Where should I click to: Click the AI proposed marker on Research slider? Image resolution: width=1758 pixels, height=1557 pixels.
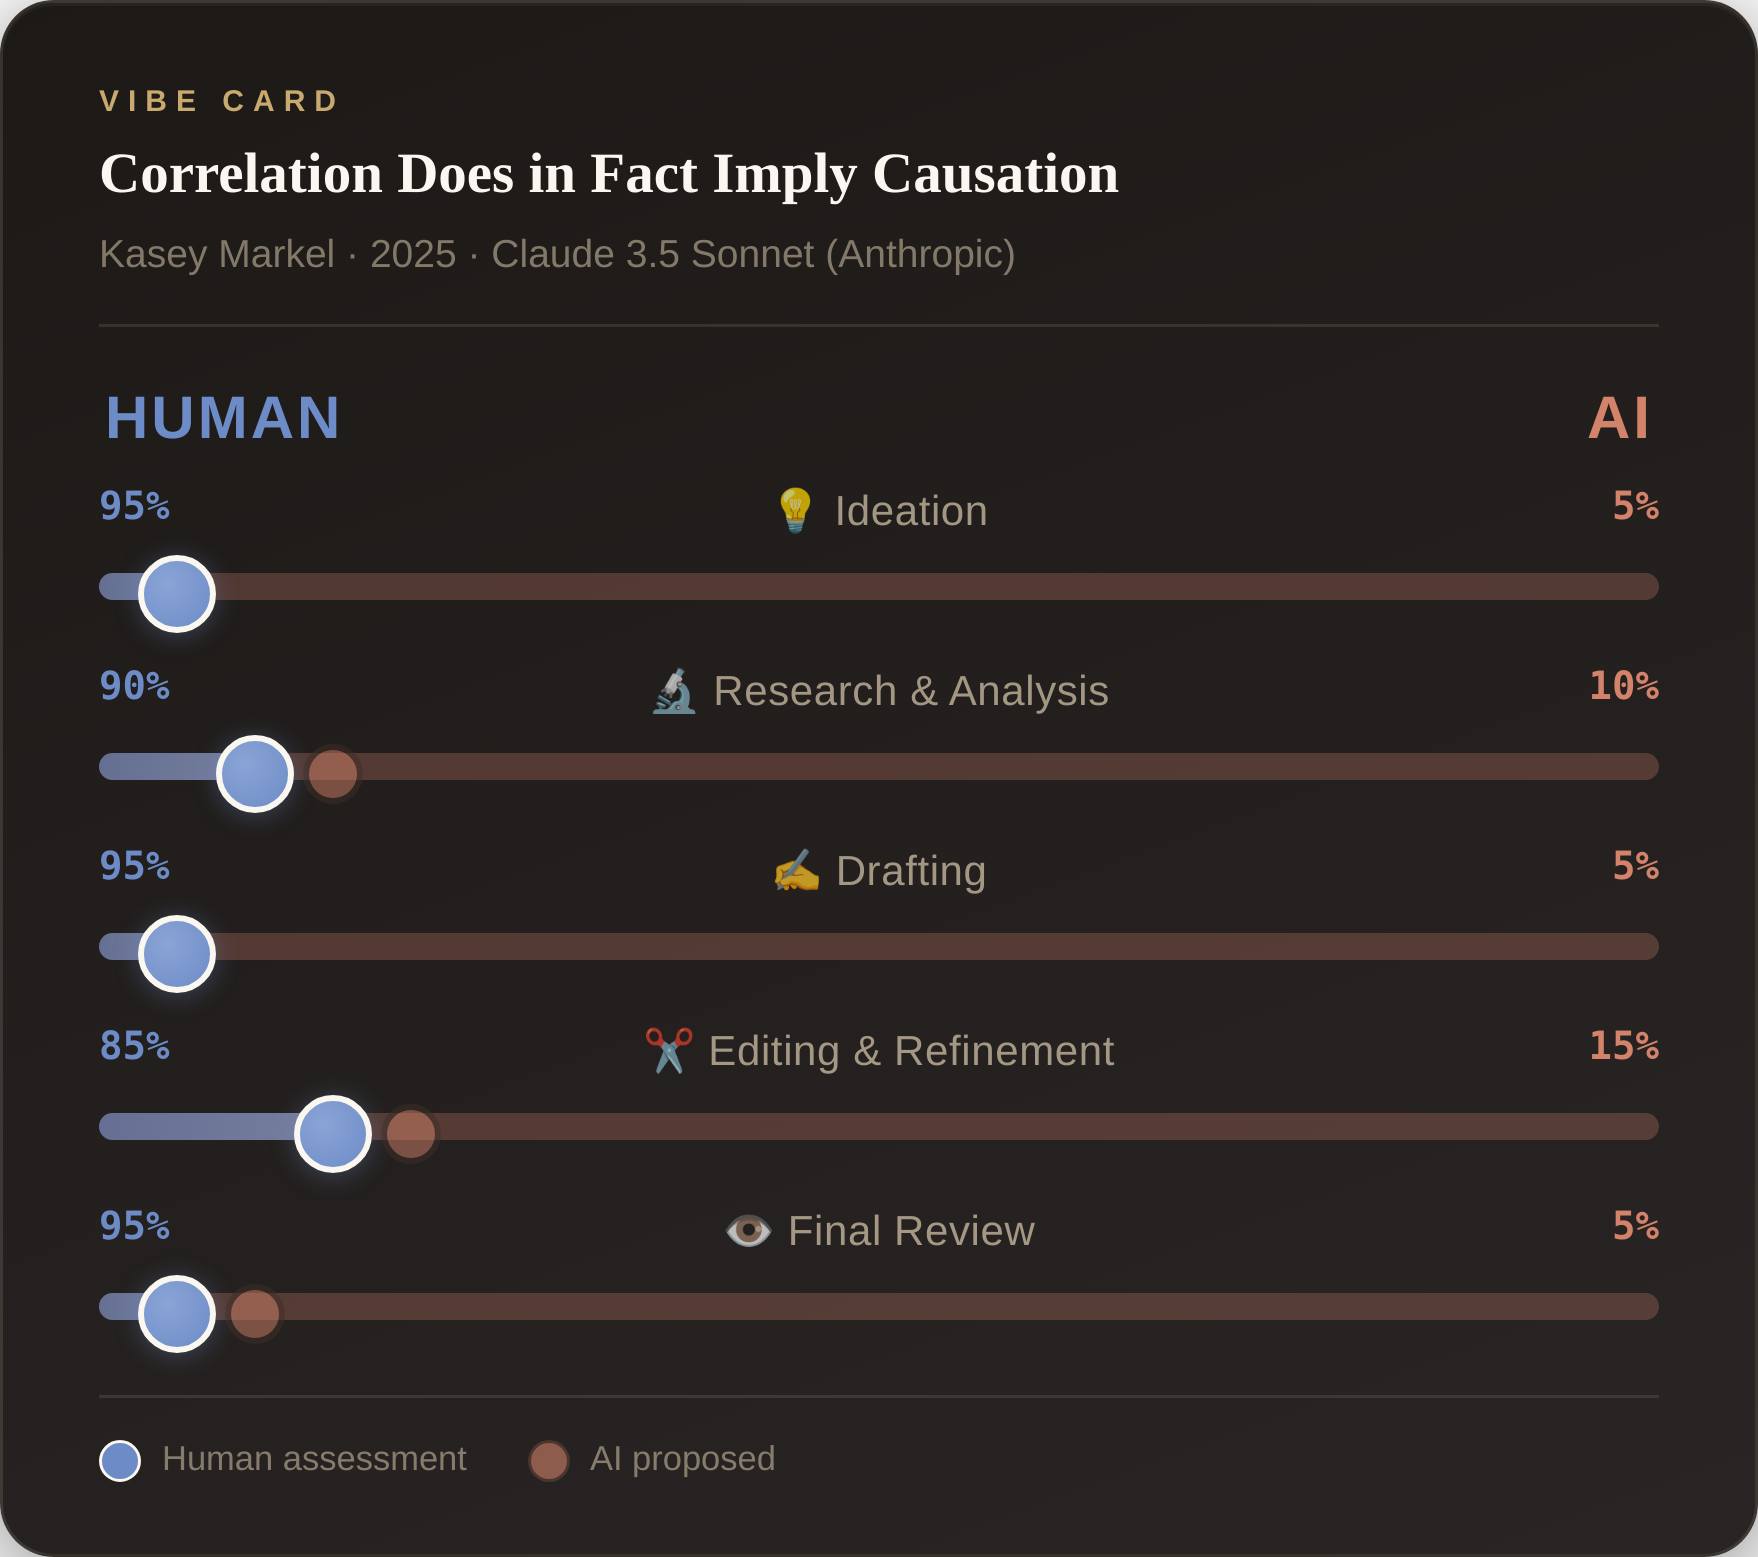pyautogui.click(x=333, y=774)
